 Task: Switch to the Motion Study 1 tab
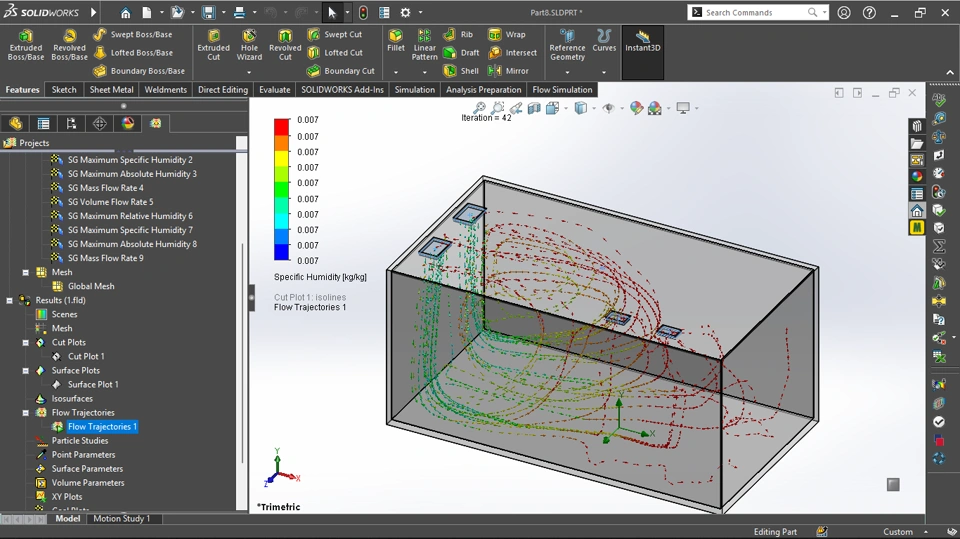tap(121, 519)
